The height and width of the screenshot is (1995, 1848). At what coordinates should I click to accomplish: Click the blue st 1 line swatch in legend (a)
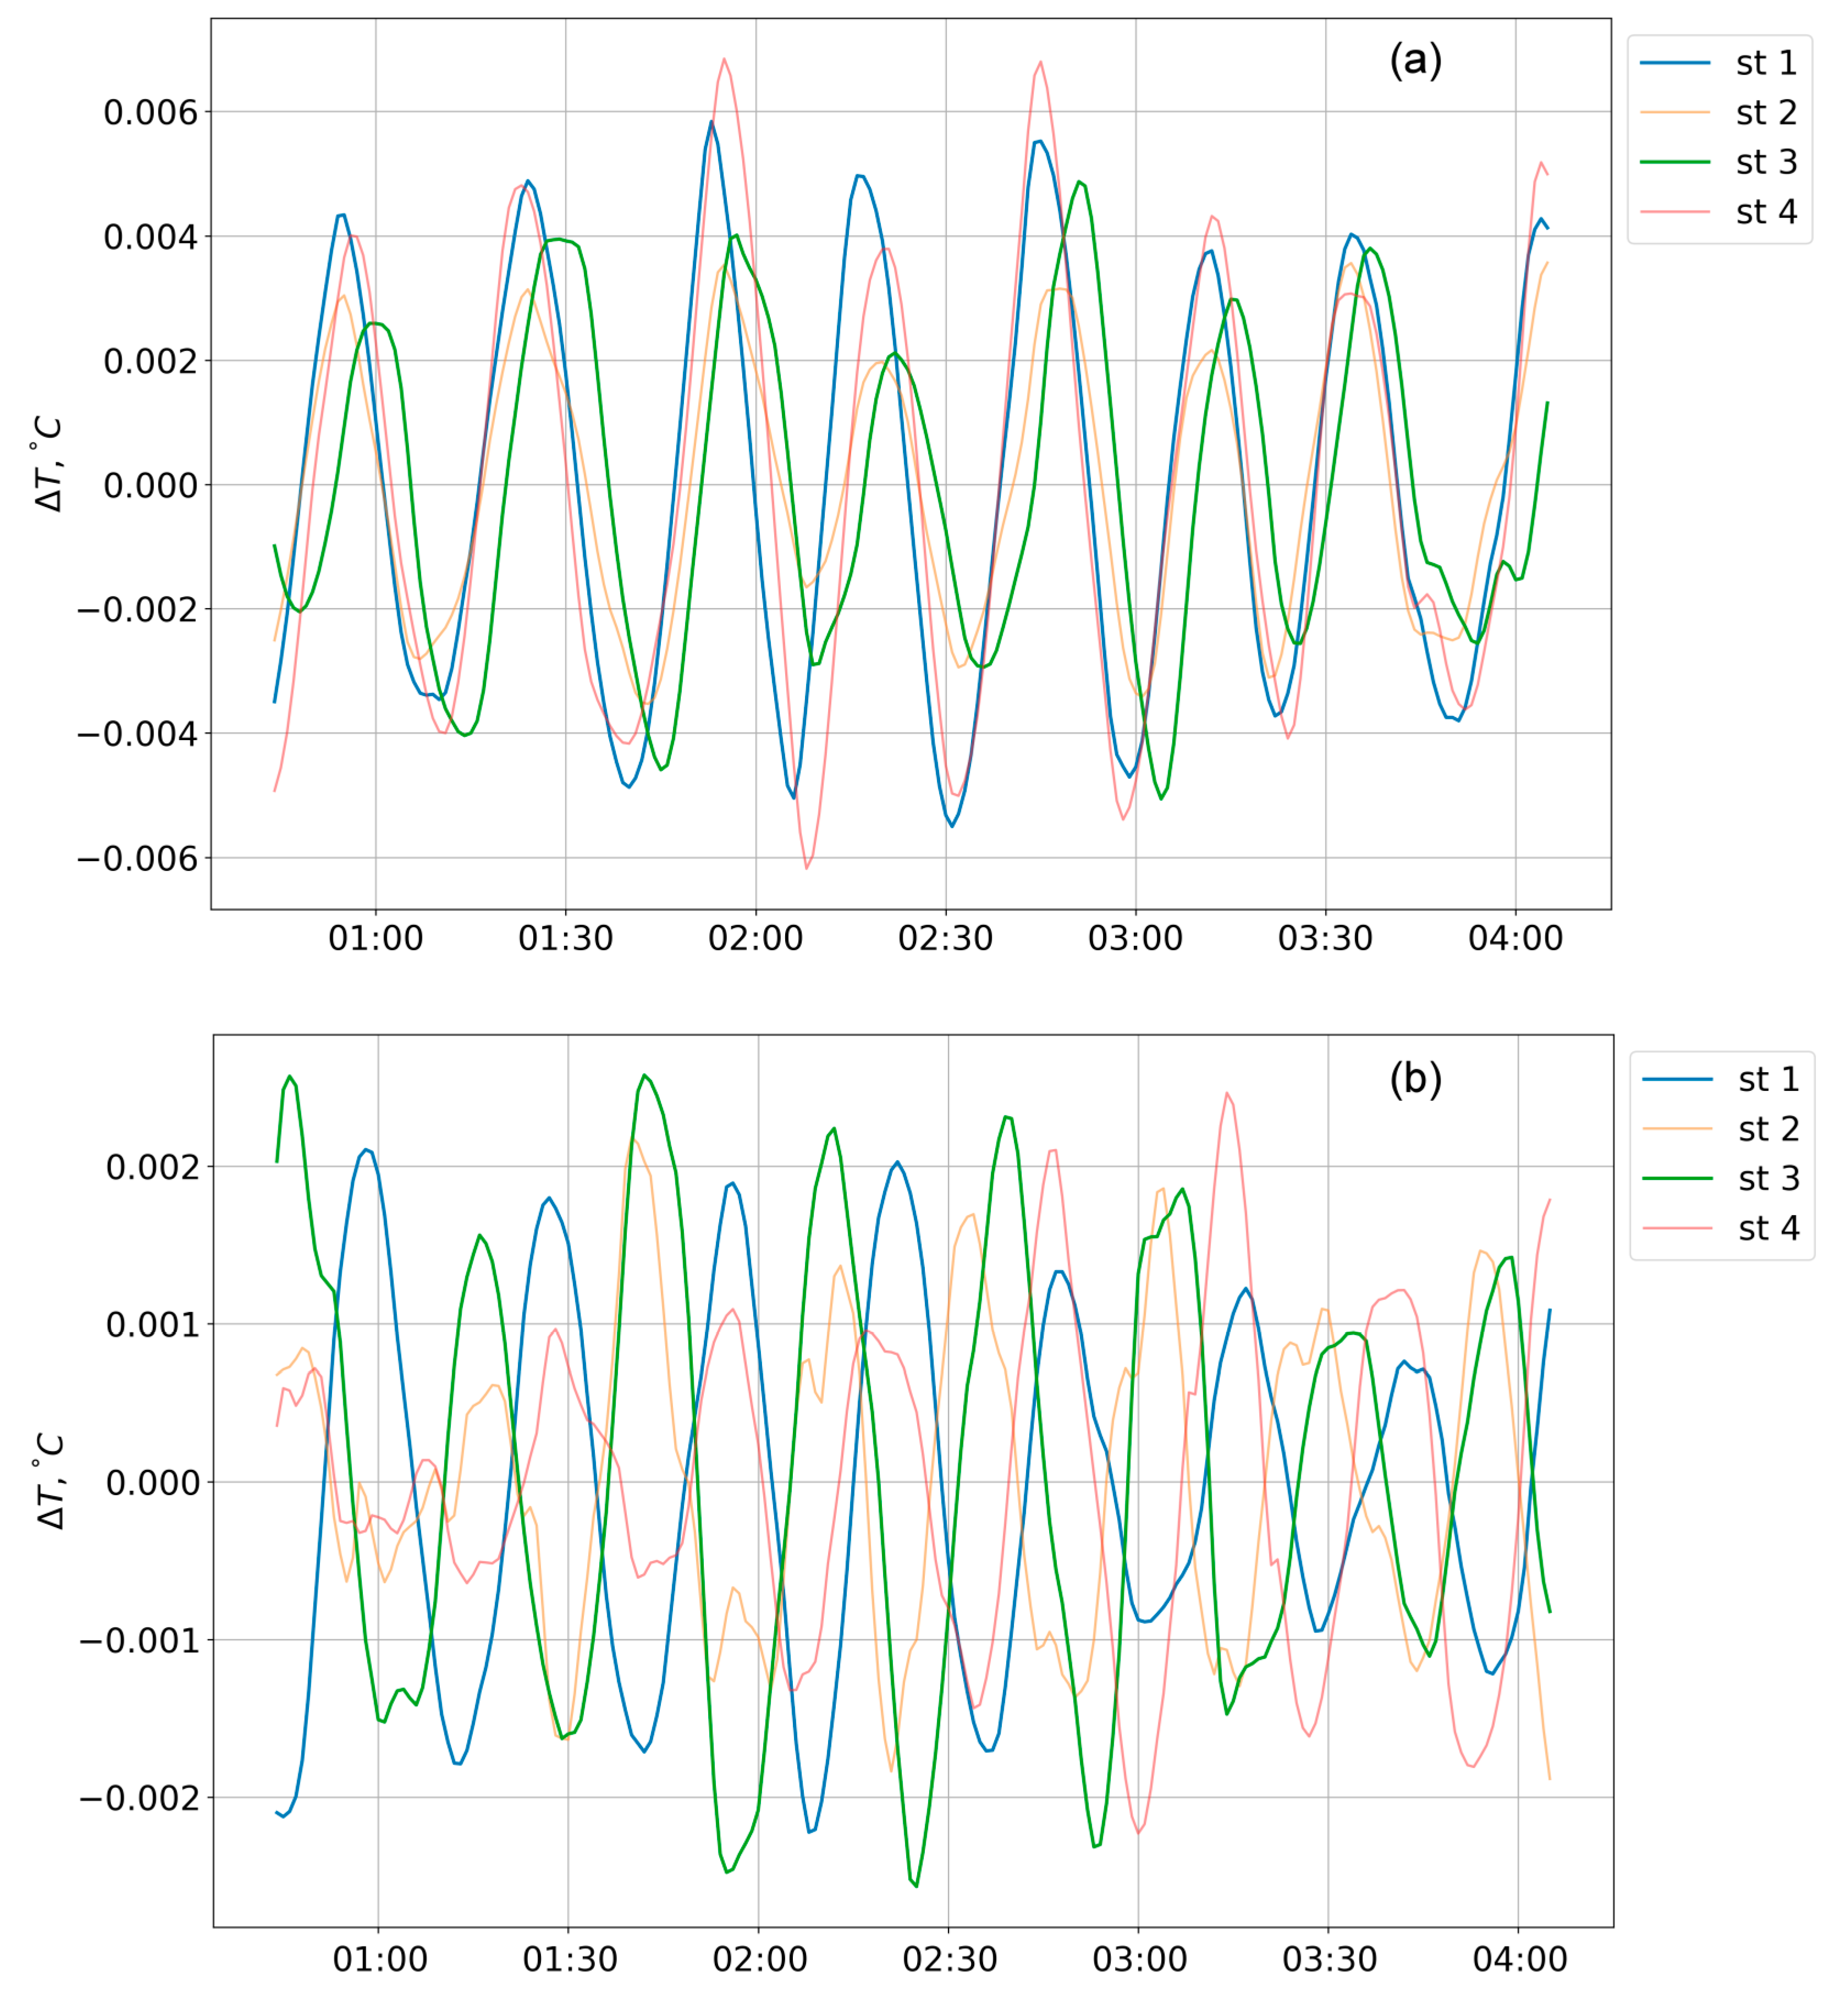click(1675, 63)
